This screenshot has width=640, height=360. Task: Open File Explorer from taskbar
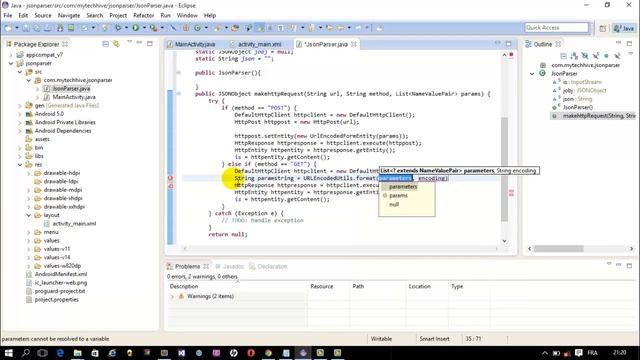[78, 353]
